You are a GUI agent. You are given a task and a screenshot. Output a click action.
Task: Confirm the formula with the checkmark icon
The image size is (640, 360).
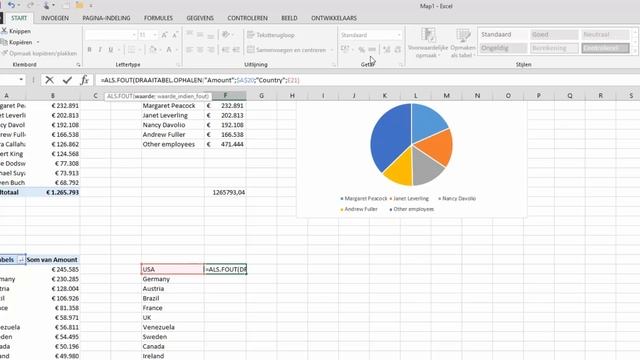click(x=67, y=80)
